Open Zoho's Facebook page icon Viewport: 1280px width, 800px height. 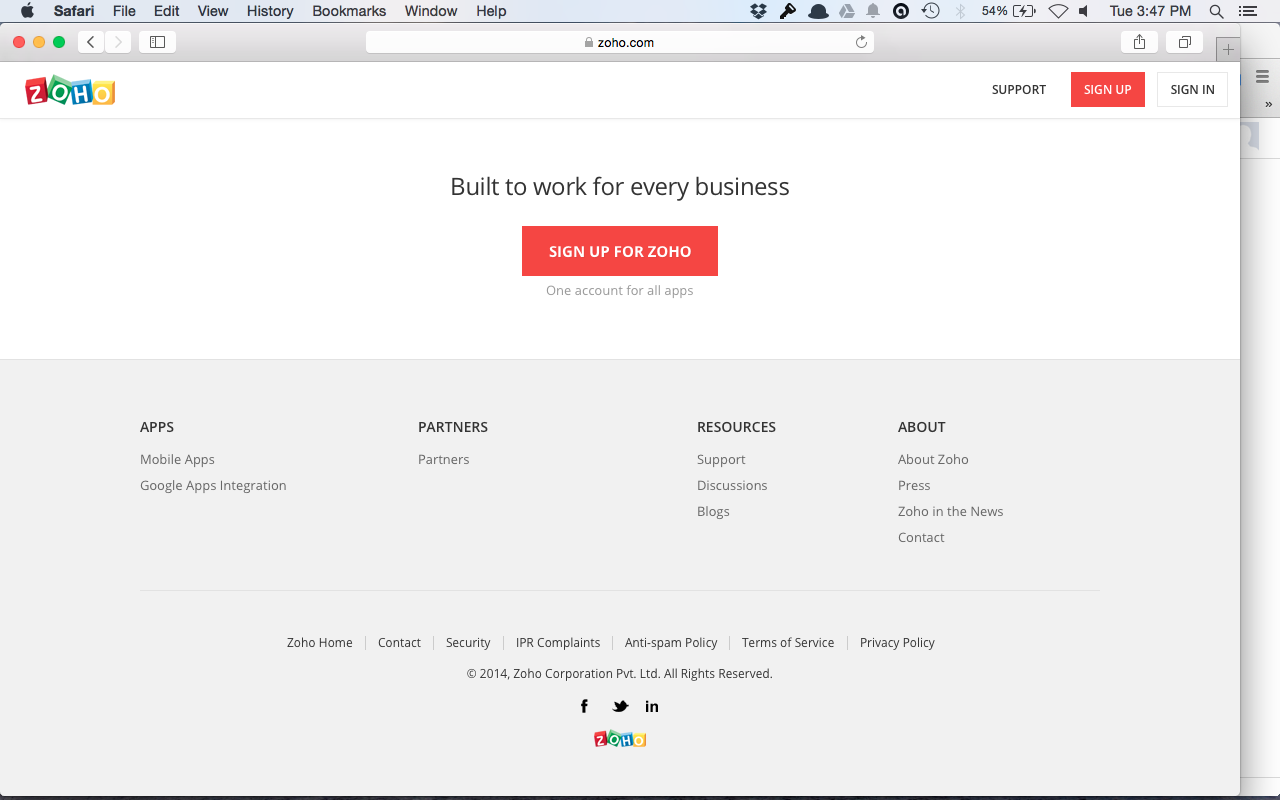click(585, 706)
